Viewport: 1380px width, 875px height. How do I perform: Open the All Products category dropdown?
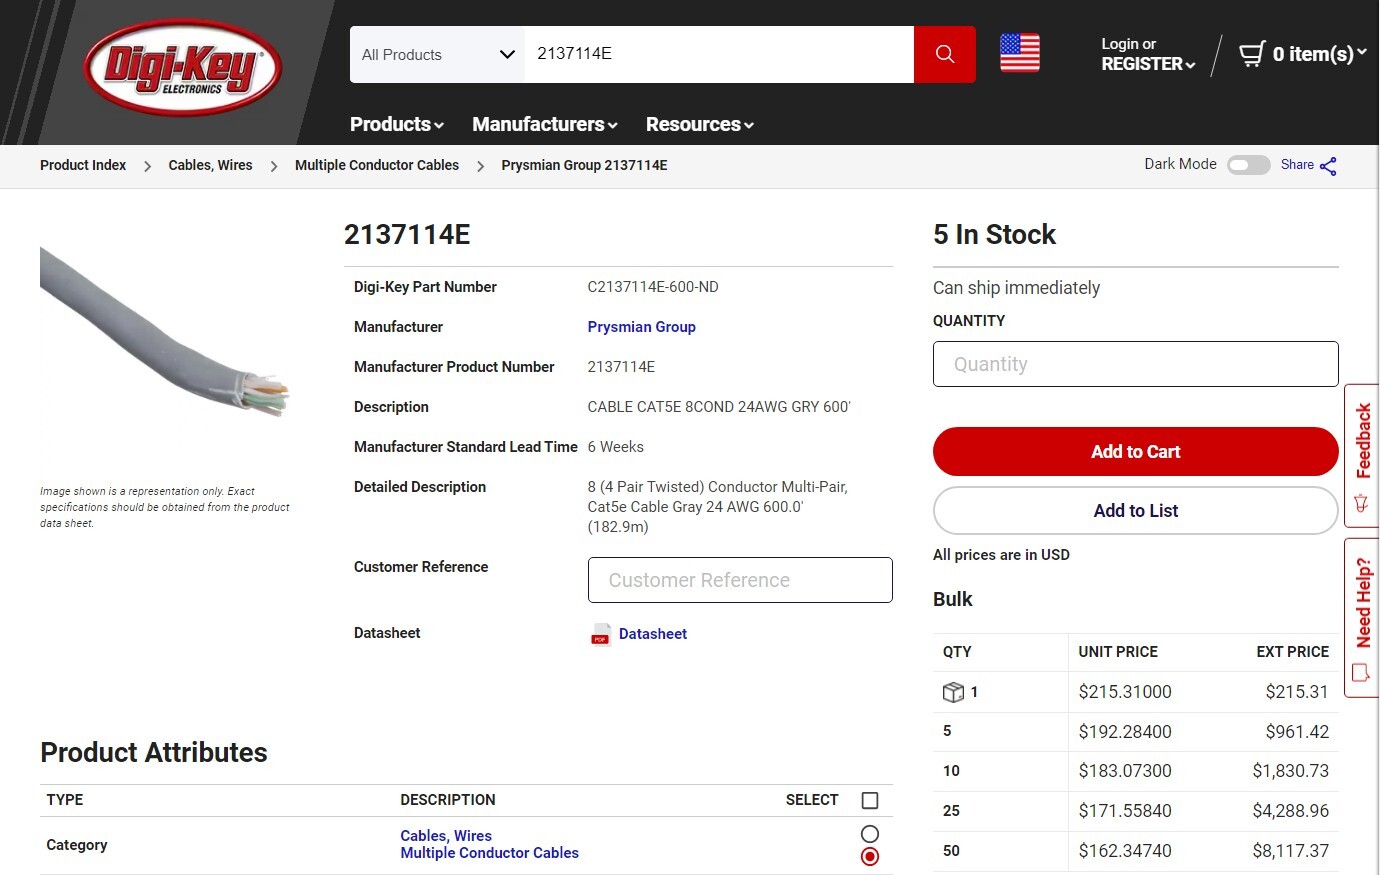pos(437,54)
